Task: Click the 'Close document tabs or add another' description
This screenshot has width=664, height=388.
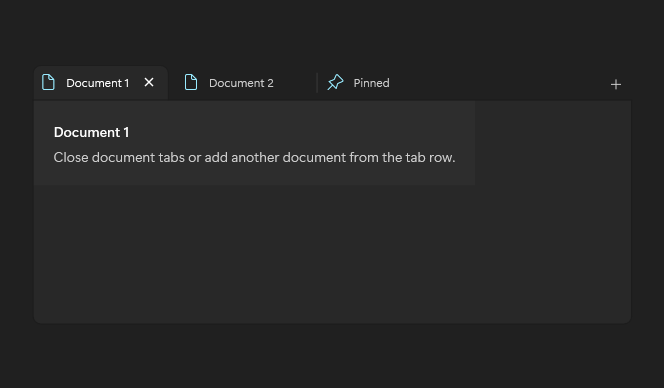Action: (254, 158)
